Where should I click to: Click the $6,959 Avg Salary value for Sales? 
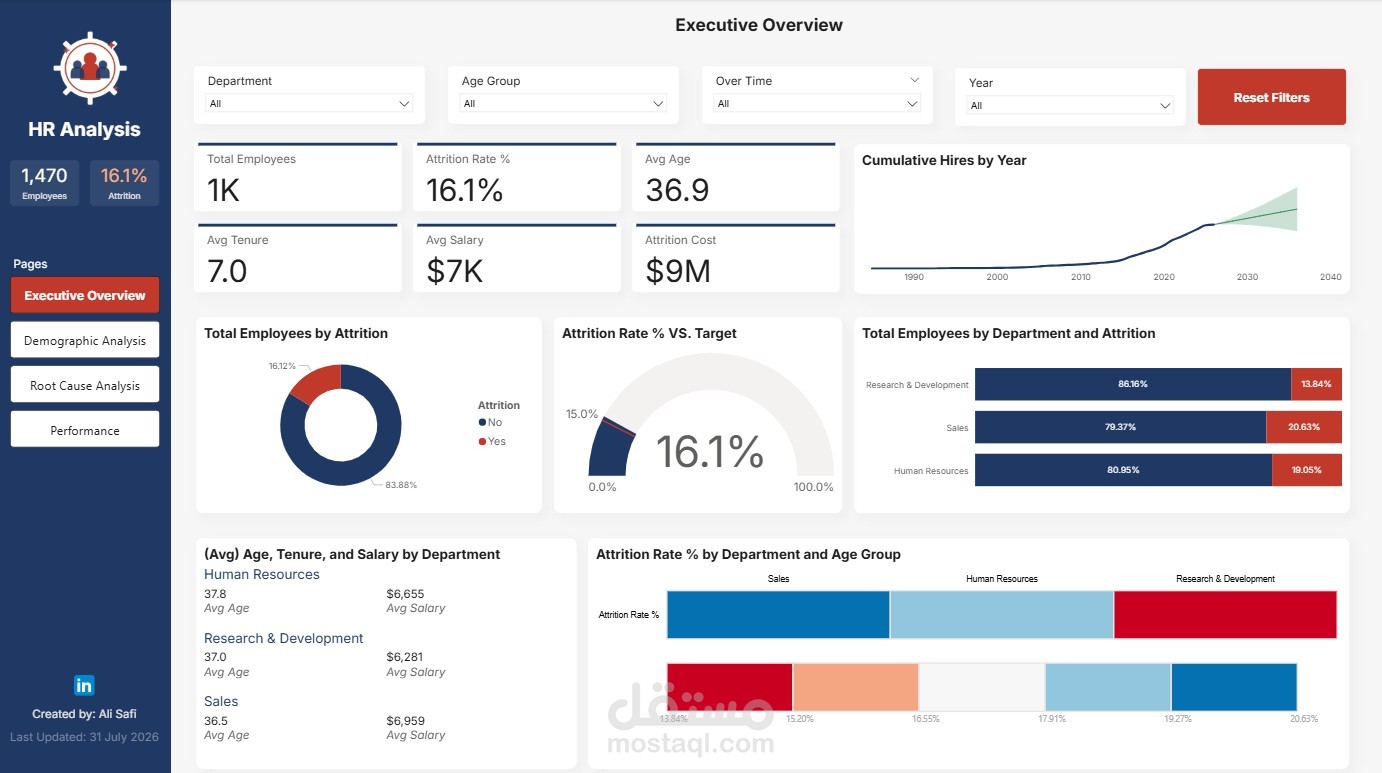coord(405,720)
